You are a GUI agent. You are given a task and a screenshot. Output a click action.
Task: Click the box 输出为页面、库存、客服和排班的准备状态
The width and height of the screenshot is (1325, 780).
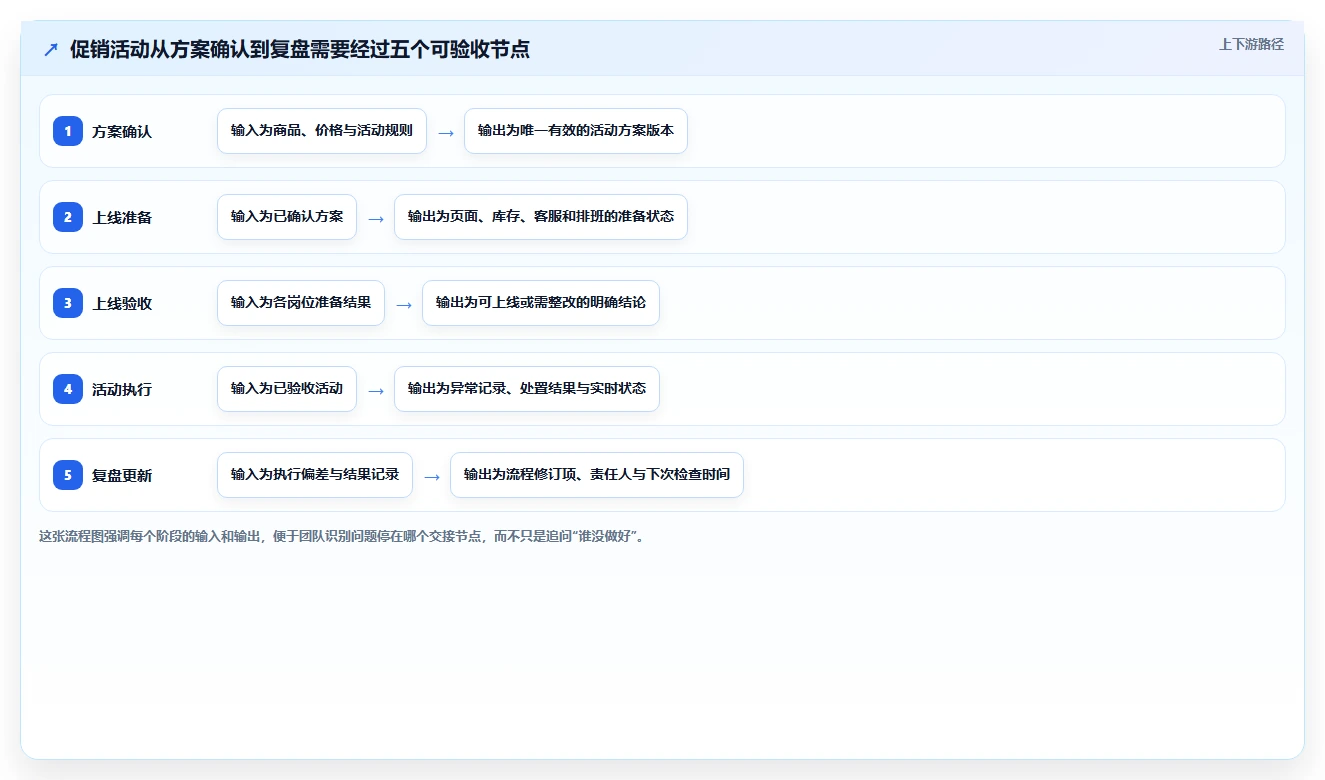pos(541,217)
